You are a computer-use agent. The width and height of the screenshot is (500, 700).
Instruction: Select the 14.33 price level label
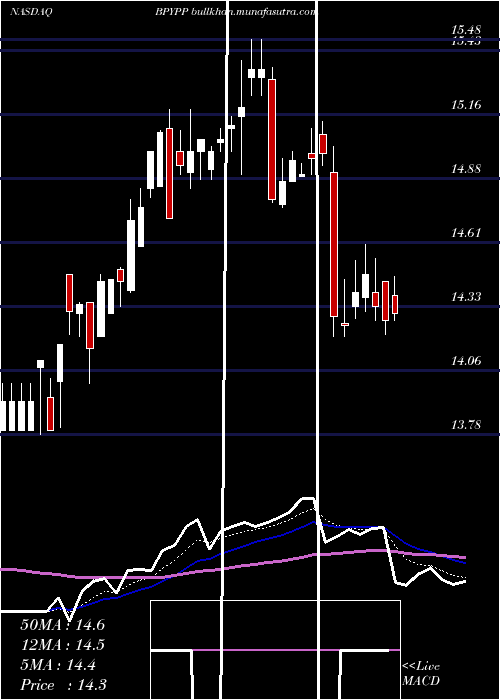pos(466,296)
